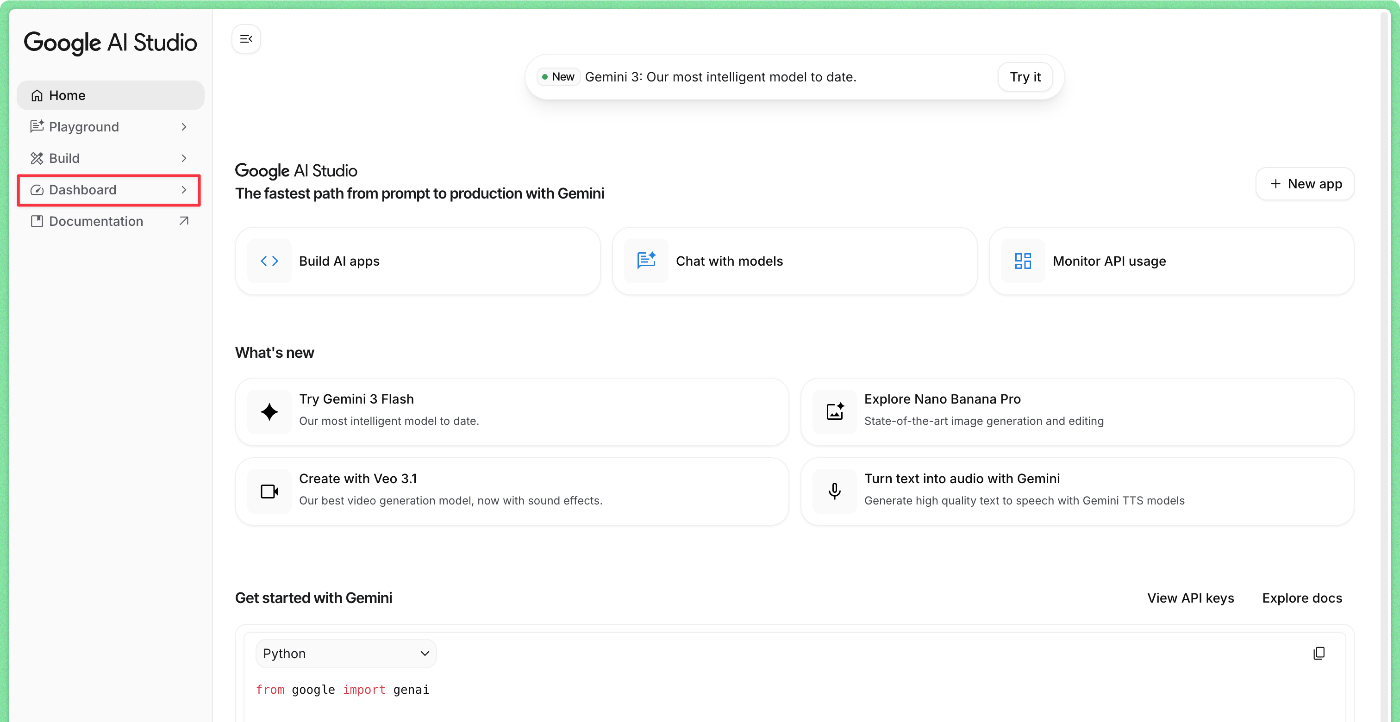The width and height of the screenshot is (1400, 722).
Task: Click the Monitor API usage icon
Action: 1023,260
